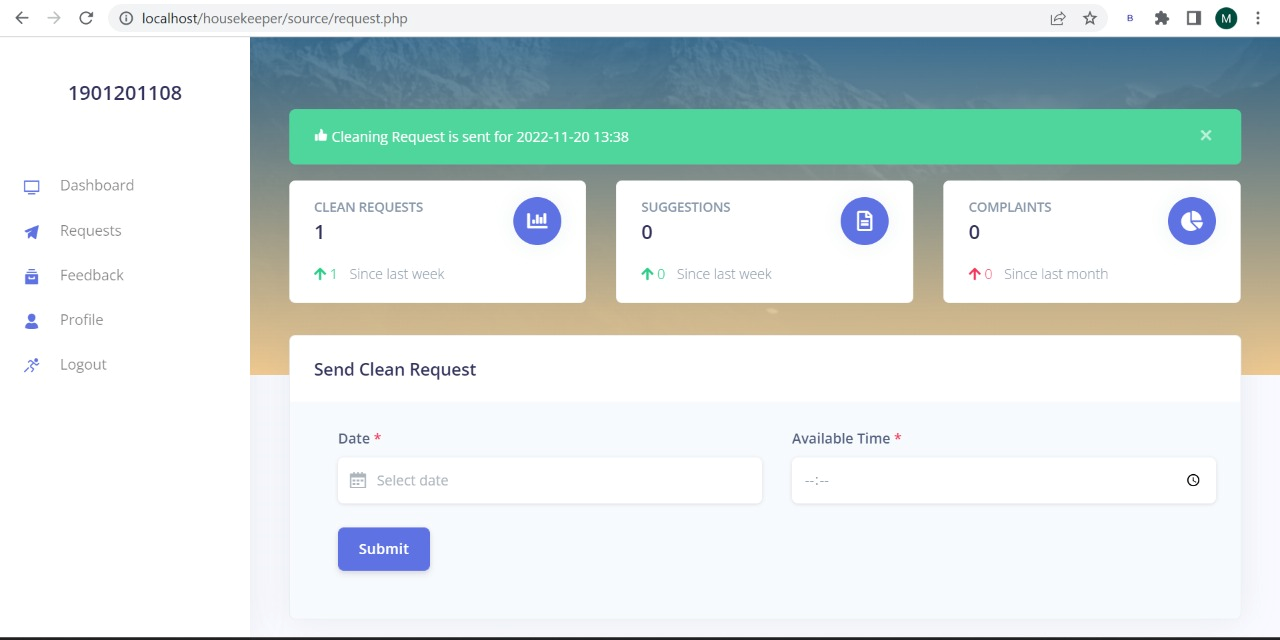
Task: Click the document icon on Suggestions card
Action: point(864,221)
